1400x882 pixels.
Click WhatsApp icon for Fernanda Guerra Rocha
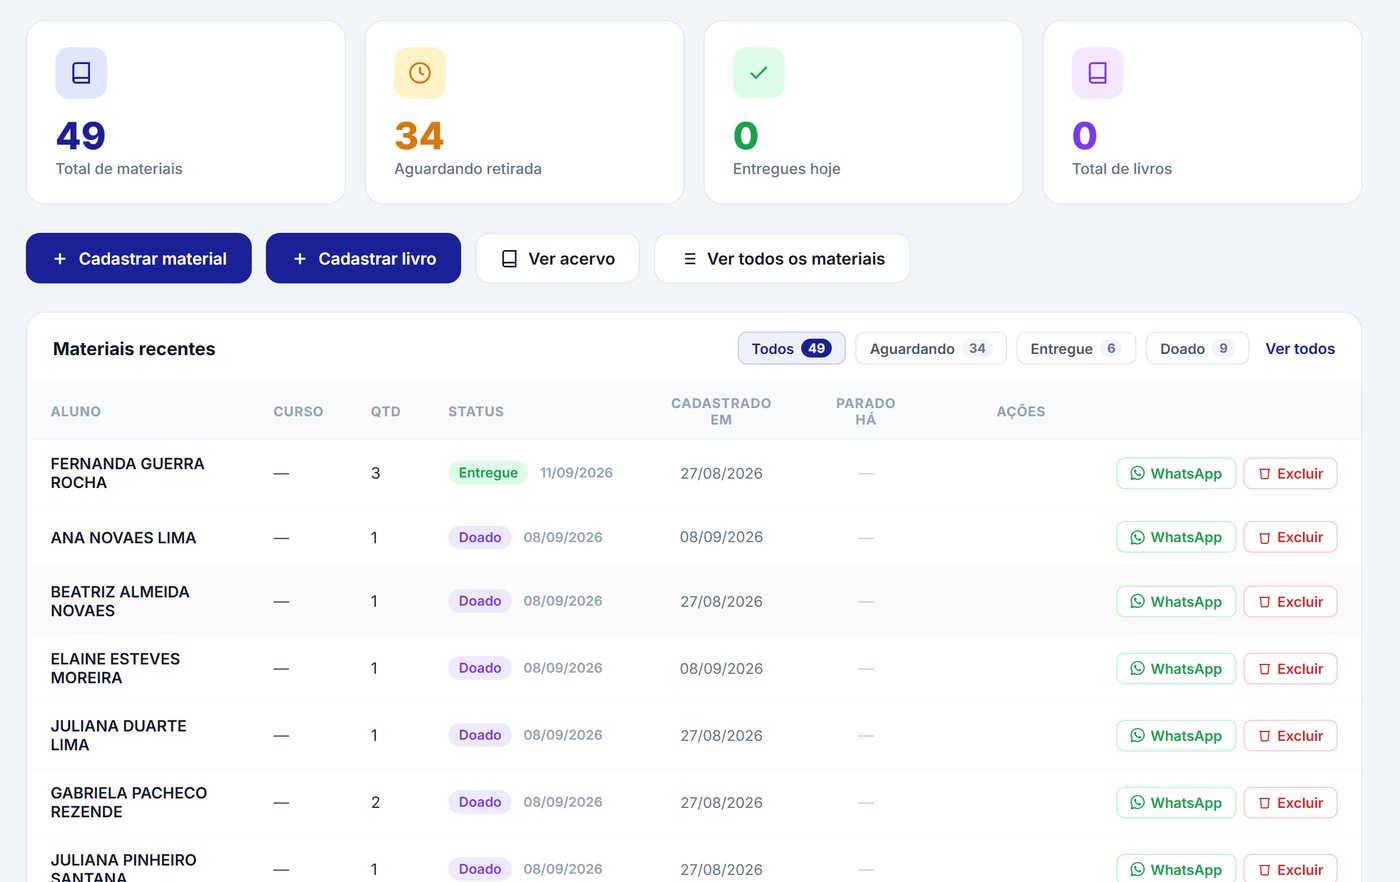coord(1137,473)
